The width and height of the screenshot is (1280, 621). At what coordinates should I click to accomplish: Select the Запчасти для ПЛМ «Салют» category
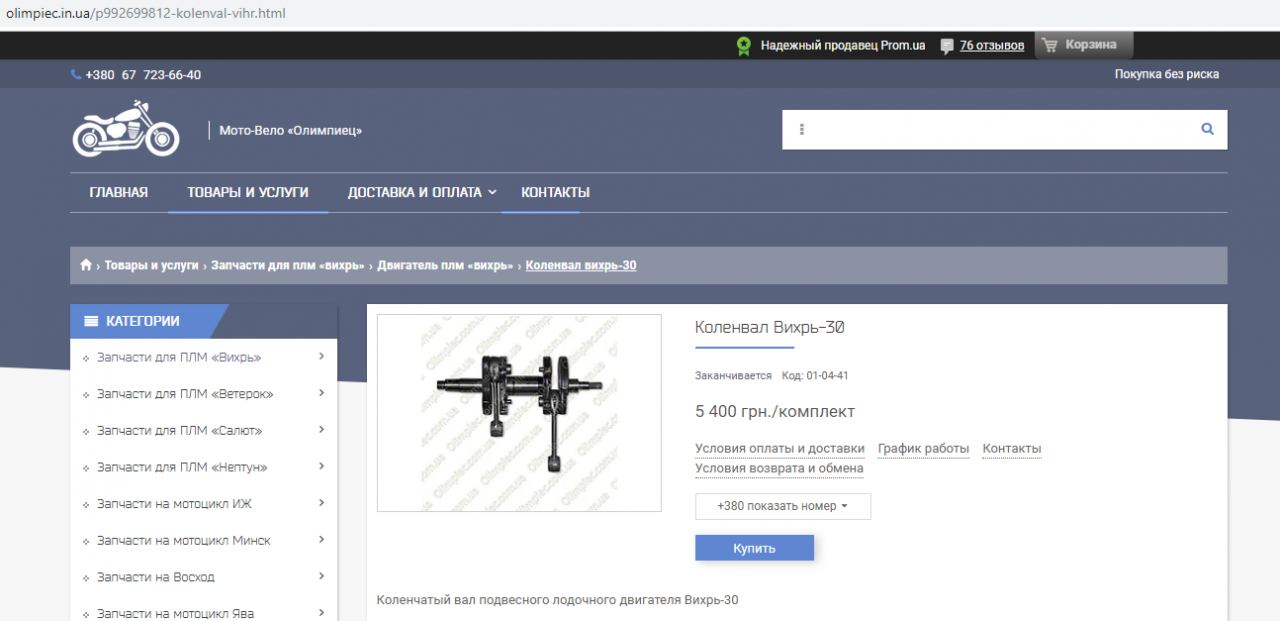pyautogui.click(x=180, y=430)
